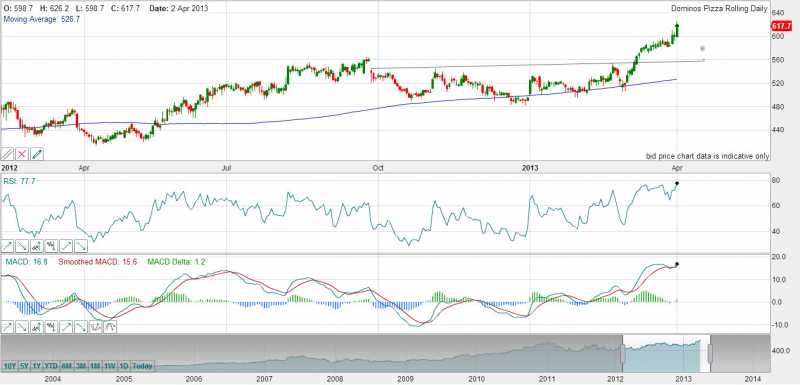Click the second down-arrow tool in MACD panel
This screenshot has height=385, width=800.
coord(81,327)
